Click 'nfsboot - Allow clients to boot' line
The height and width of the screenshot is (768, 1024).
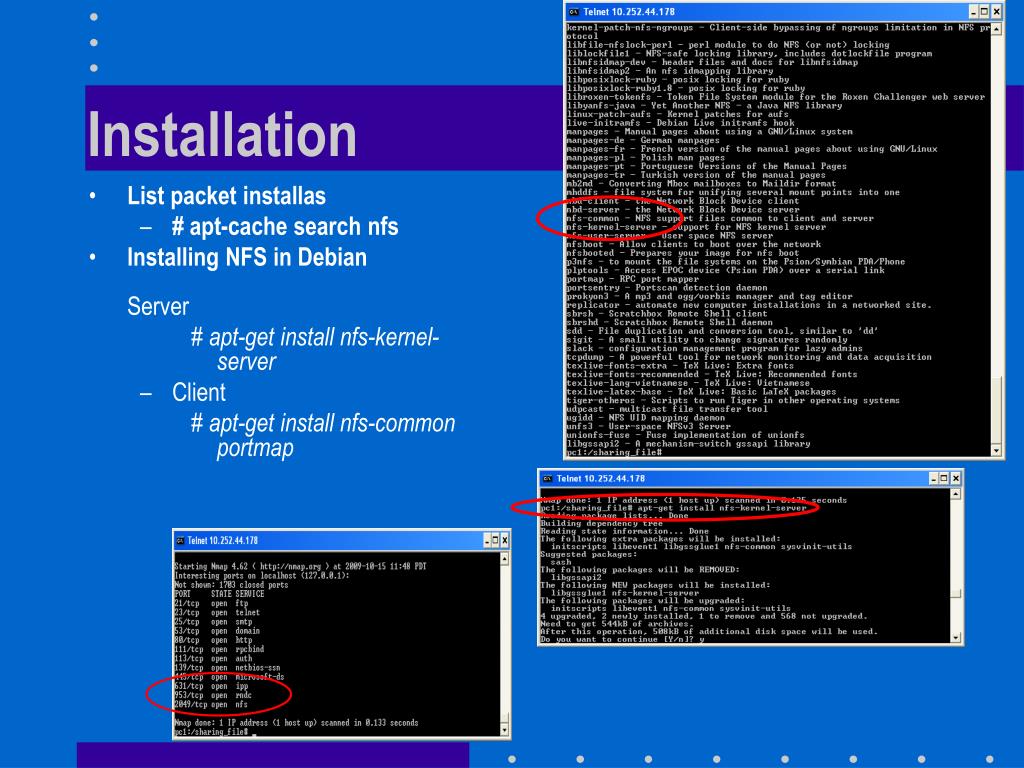click(x=694, y=244)
